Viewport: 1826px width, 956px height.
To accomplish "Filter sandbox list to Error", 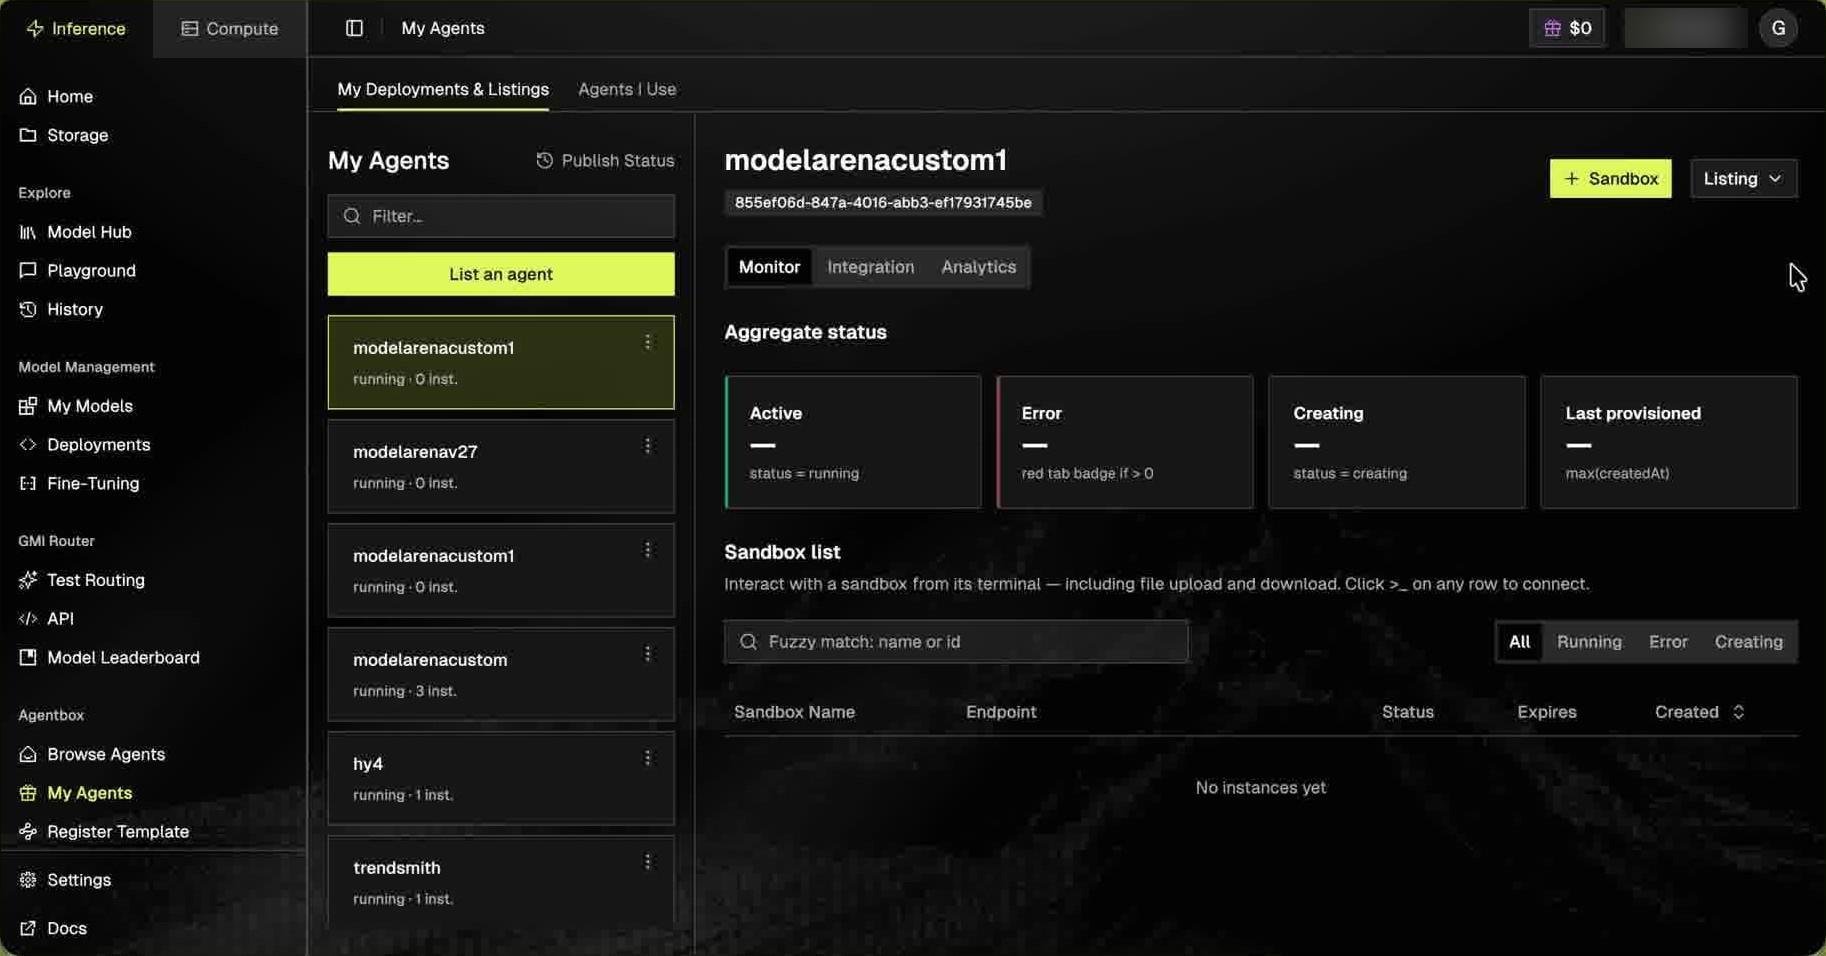I will [x=1668, y=642].
